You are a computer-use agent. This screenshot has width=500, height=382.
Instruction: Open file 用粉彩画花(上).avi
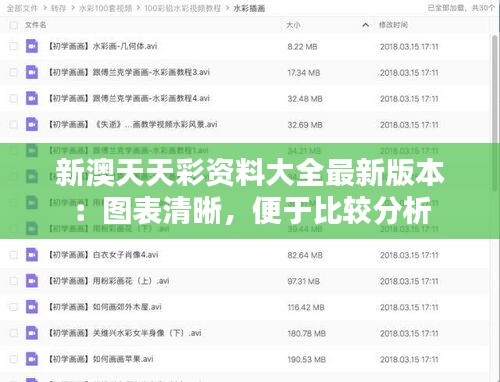(109, 281)
